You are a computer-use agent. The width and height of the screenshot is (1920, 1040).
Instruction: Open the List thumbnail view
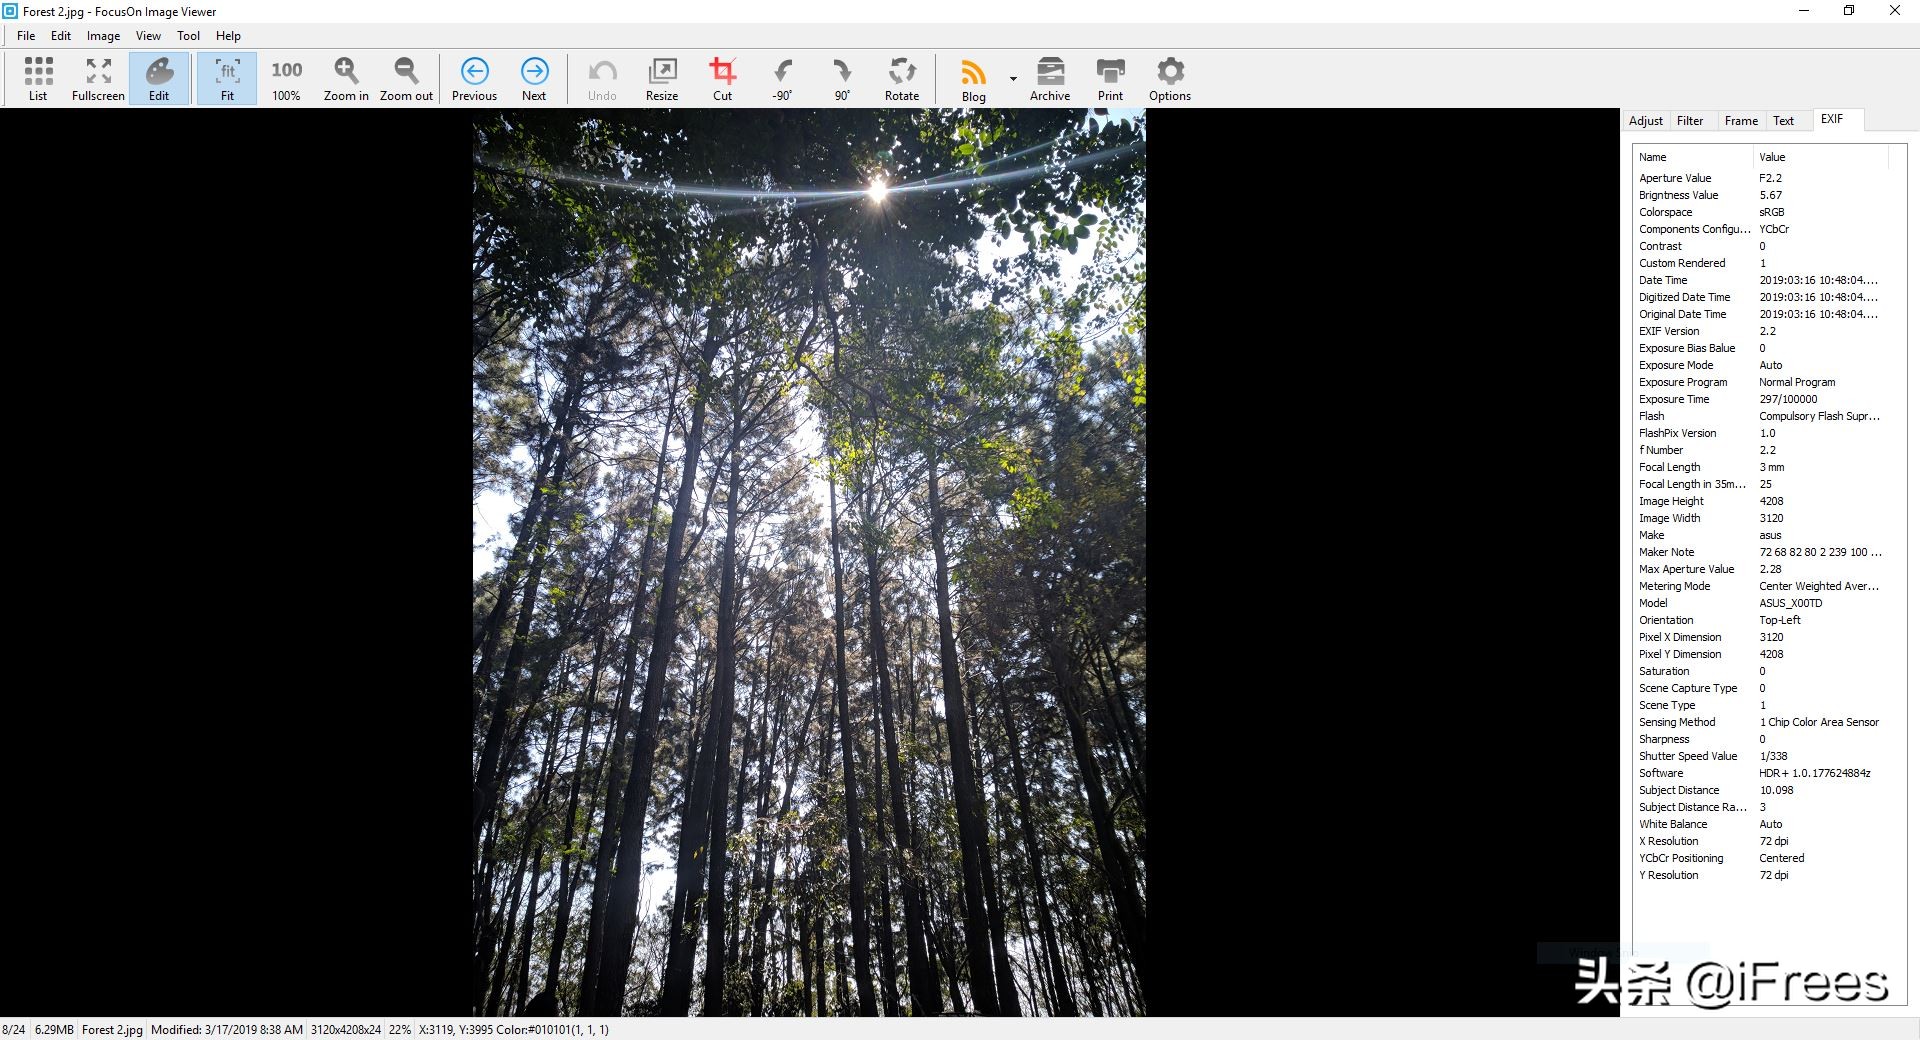pos(38,78)
